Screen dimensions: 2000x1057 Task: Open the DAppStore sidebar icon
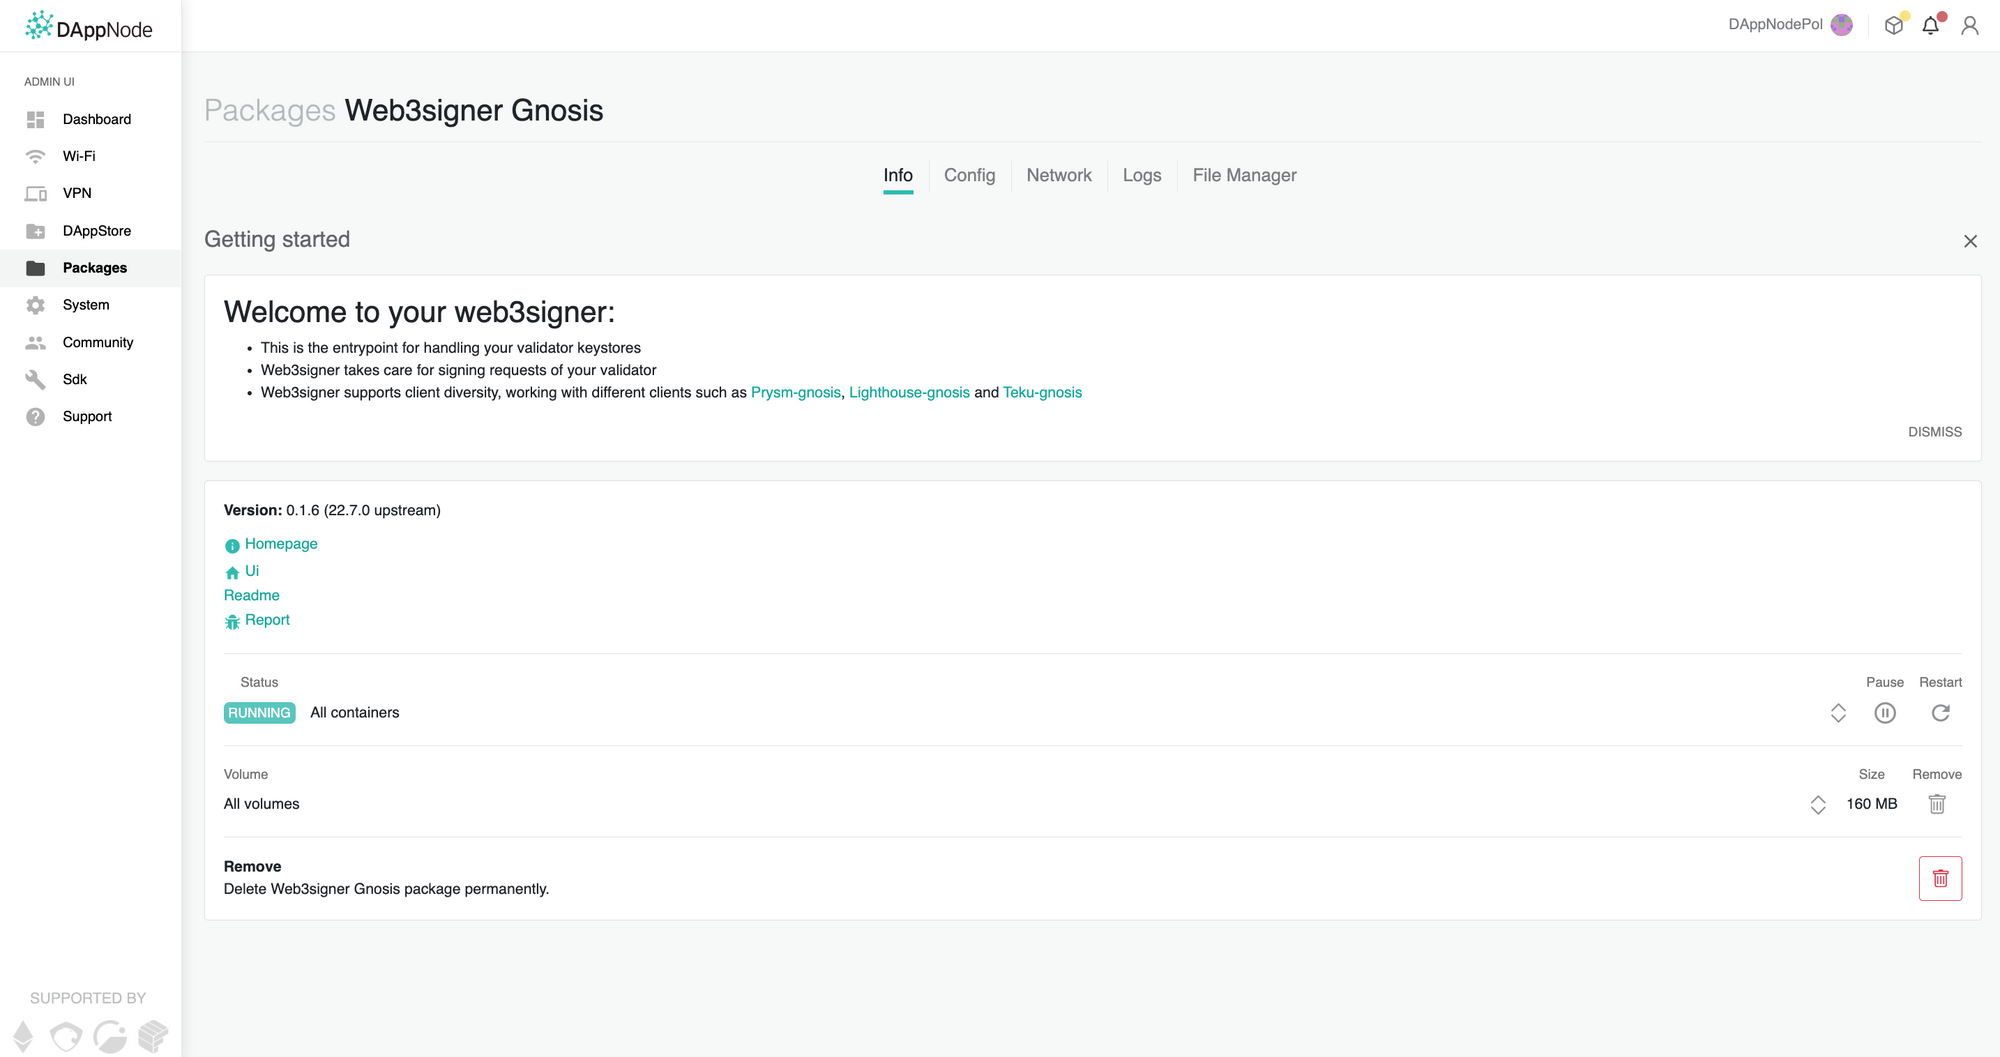pyautogui.click(x=35, y=231)
